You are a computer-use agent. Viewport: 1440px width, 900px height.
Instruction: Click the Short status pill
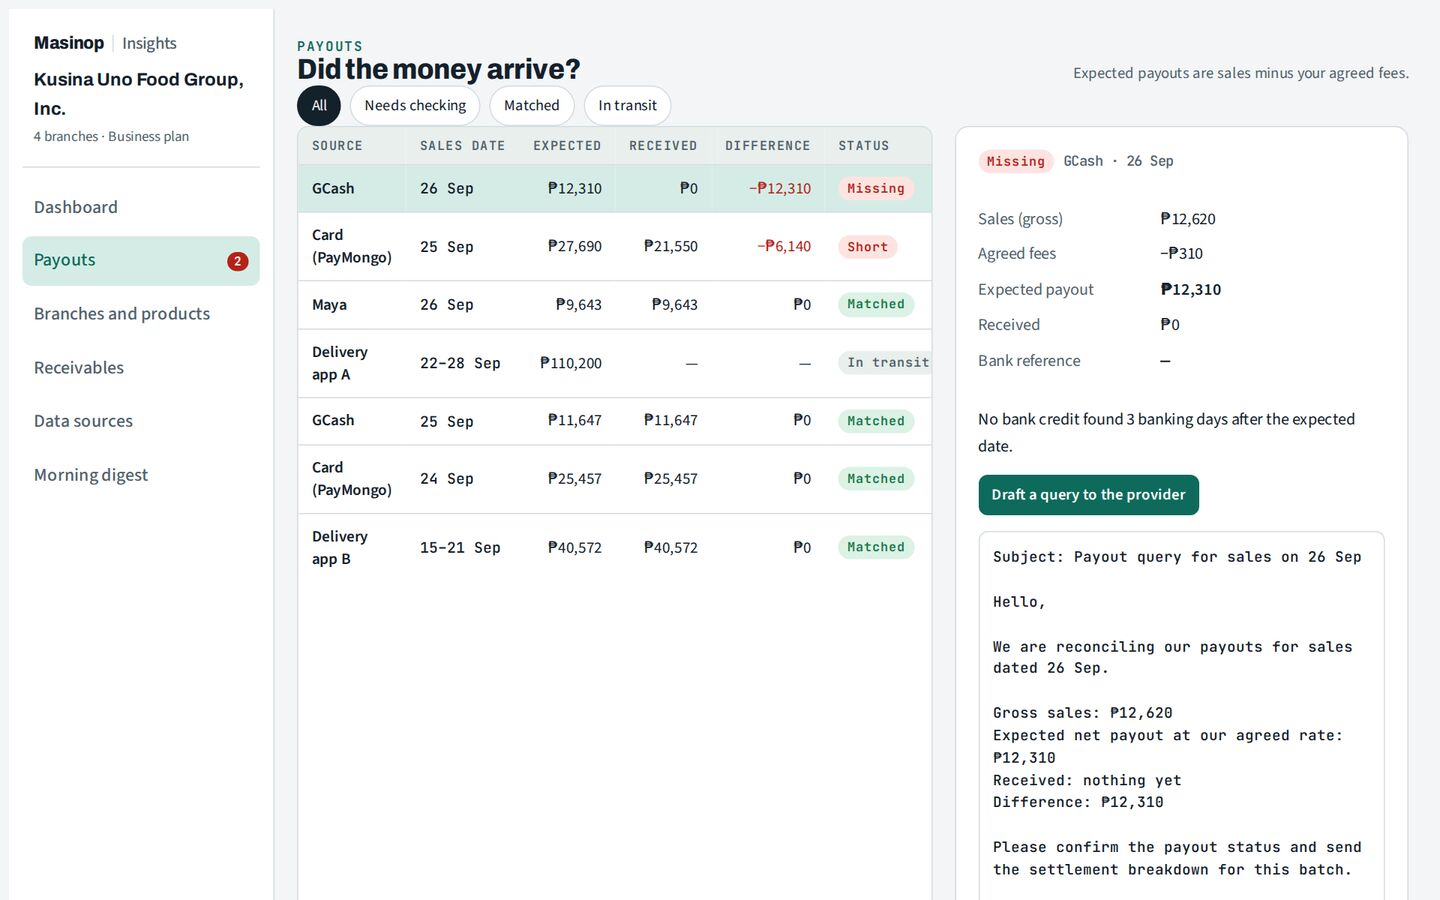pos(868,247)
